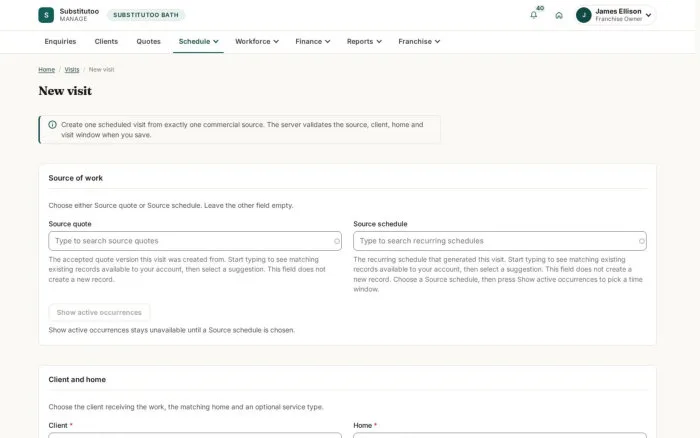Click the Home required field label
Image resolution: width=700 pixels, height=438 pixels.
pos(365,425)
